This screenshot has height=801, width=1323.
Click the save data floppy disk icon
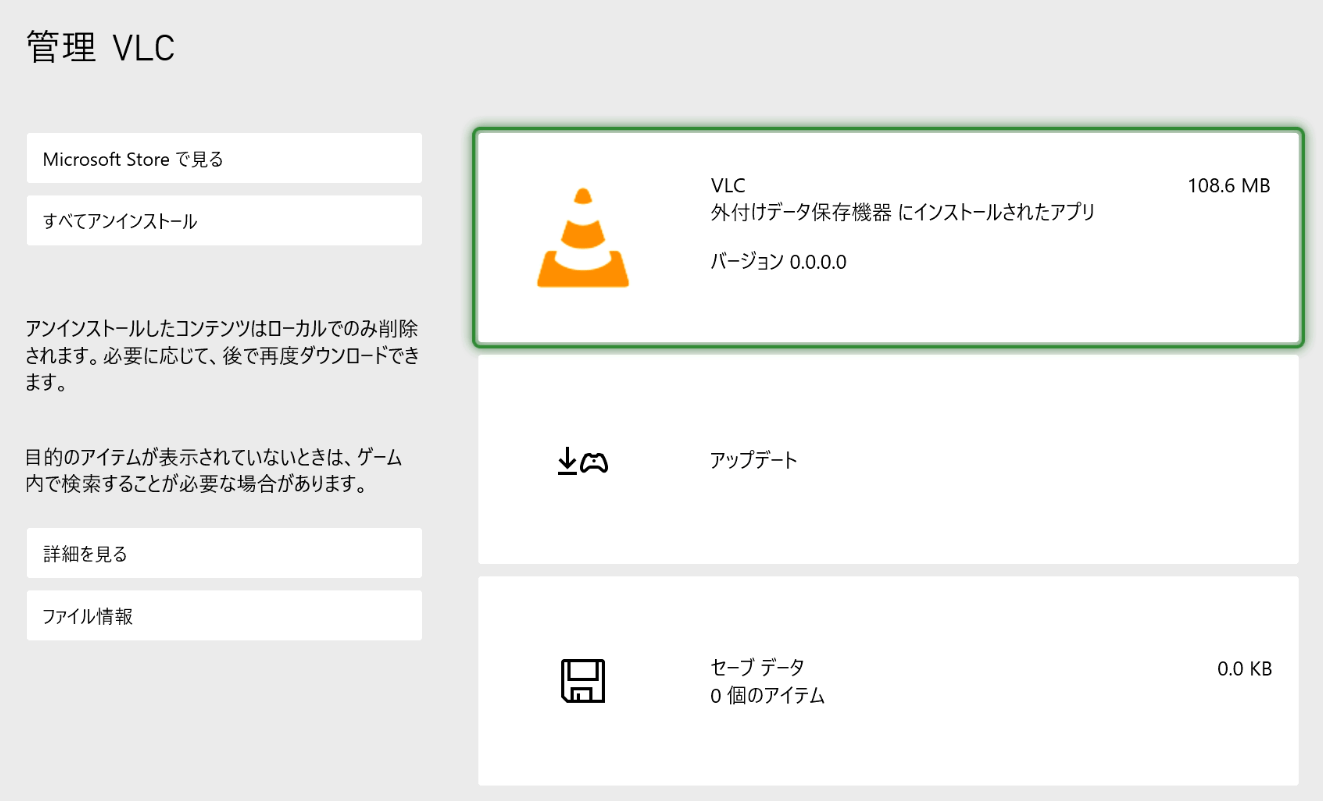click(583, 681)
